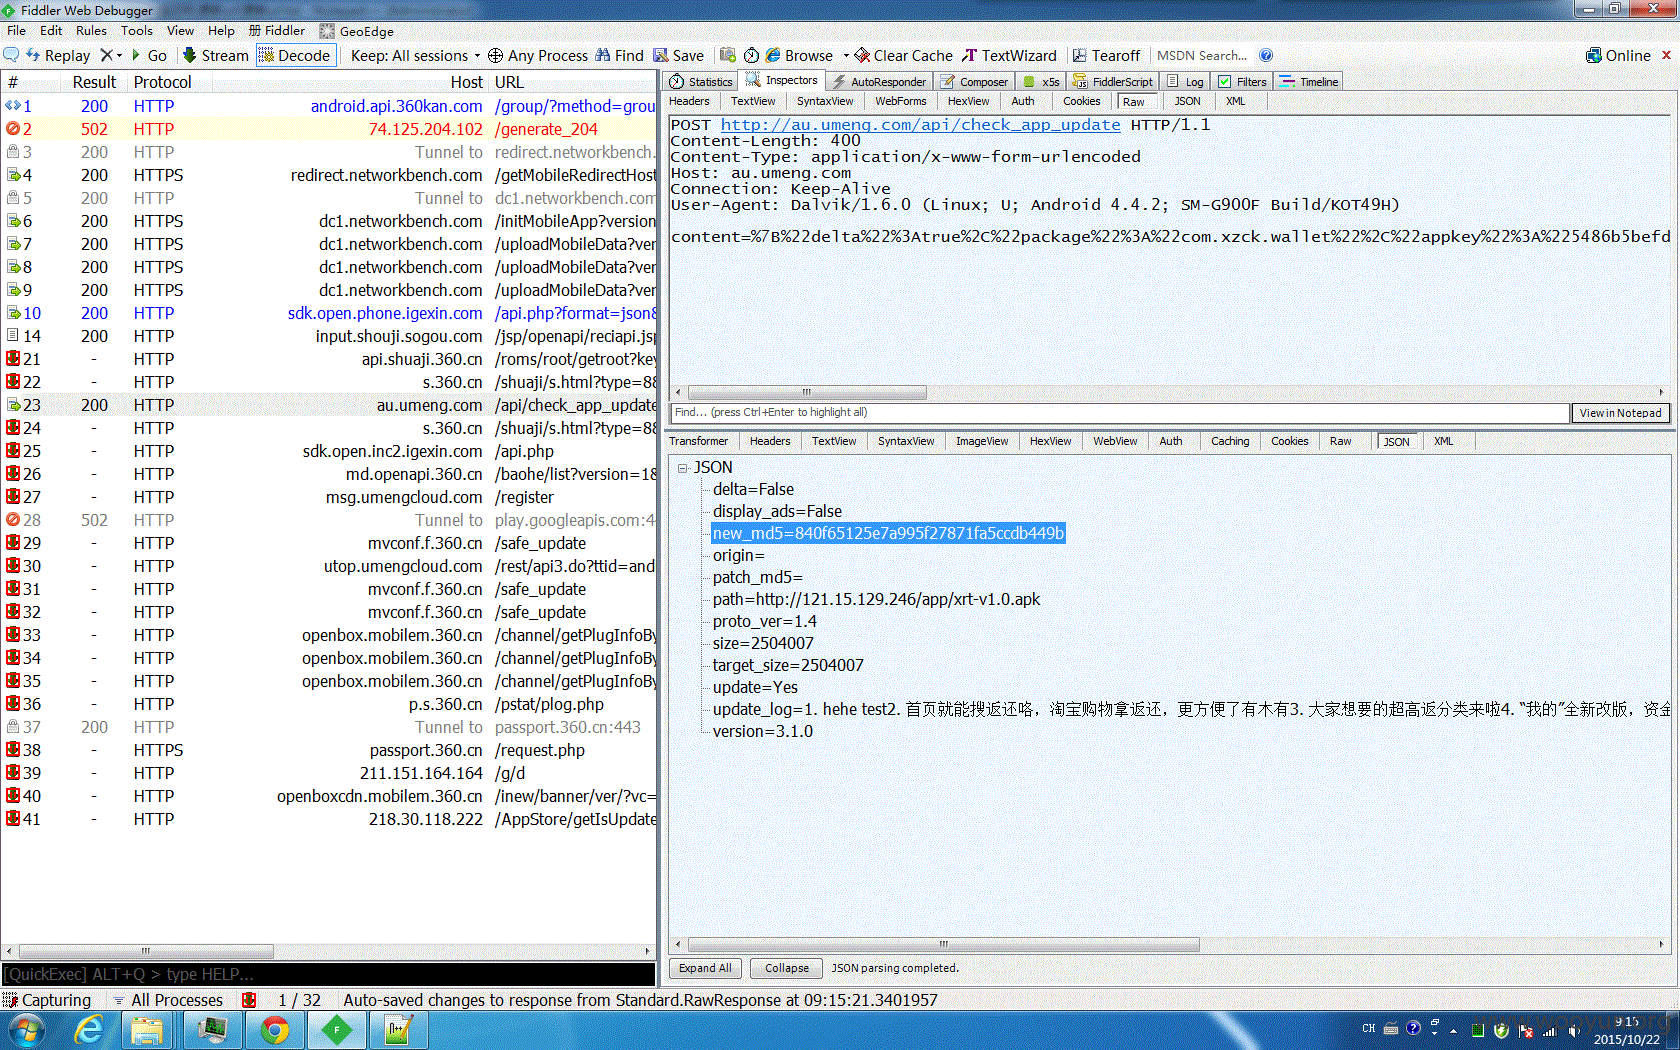Screen dimensions: 1680x1050
Task: Select session 23 au.umeng.com row
Action: click(329, 405)
